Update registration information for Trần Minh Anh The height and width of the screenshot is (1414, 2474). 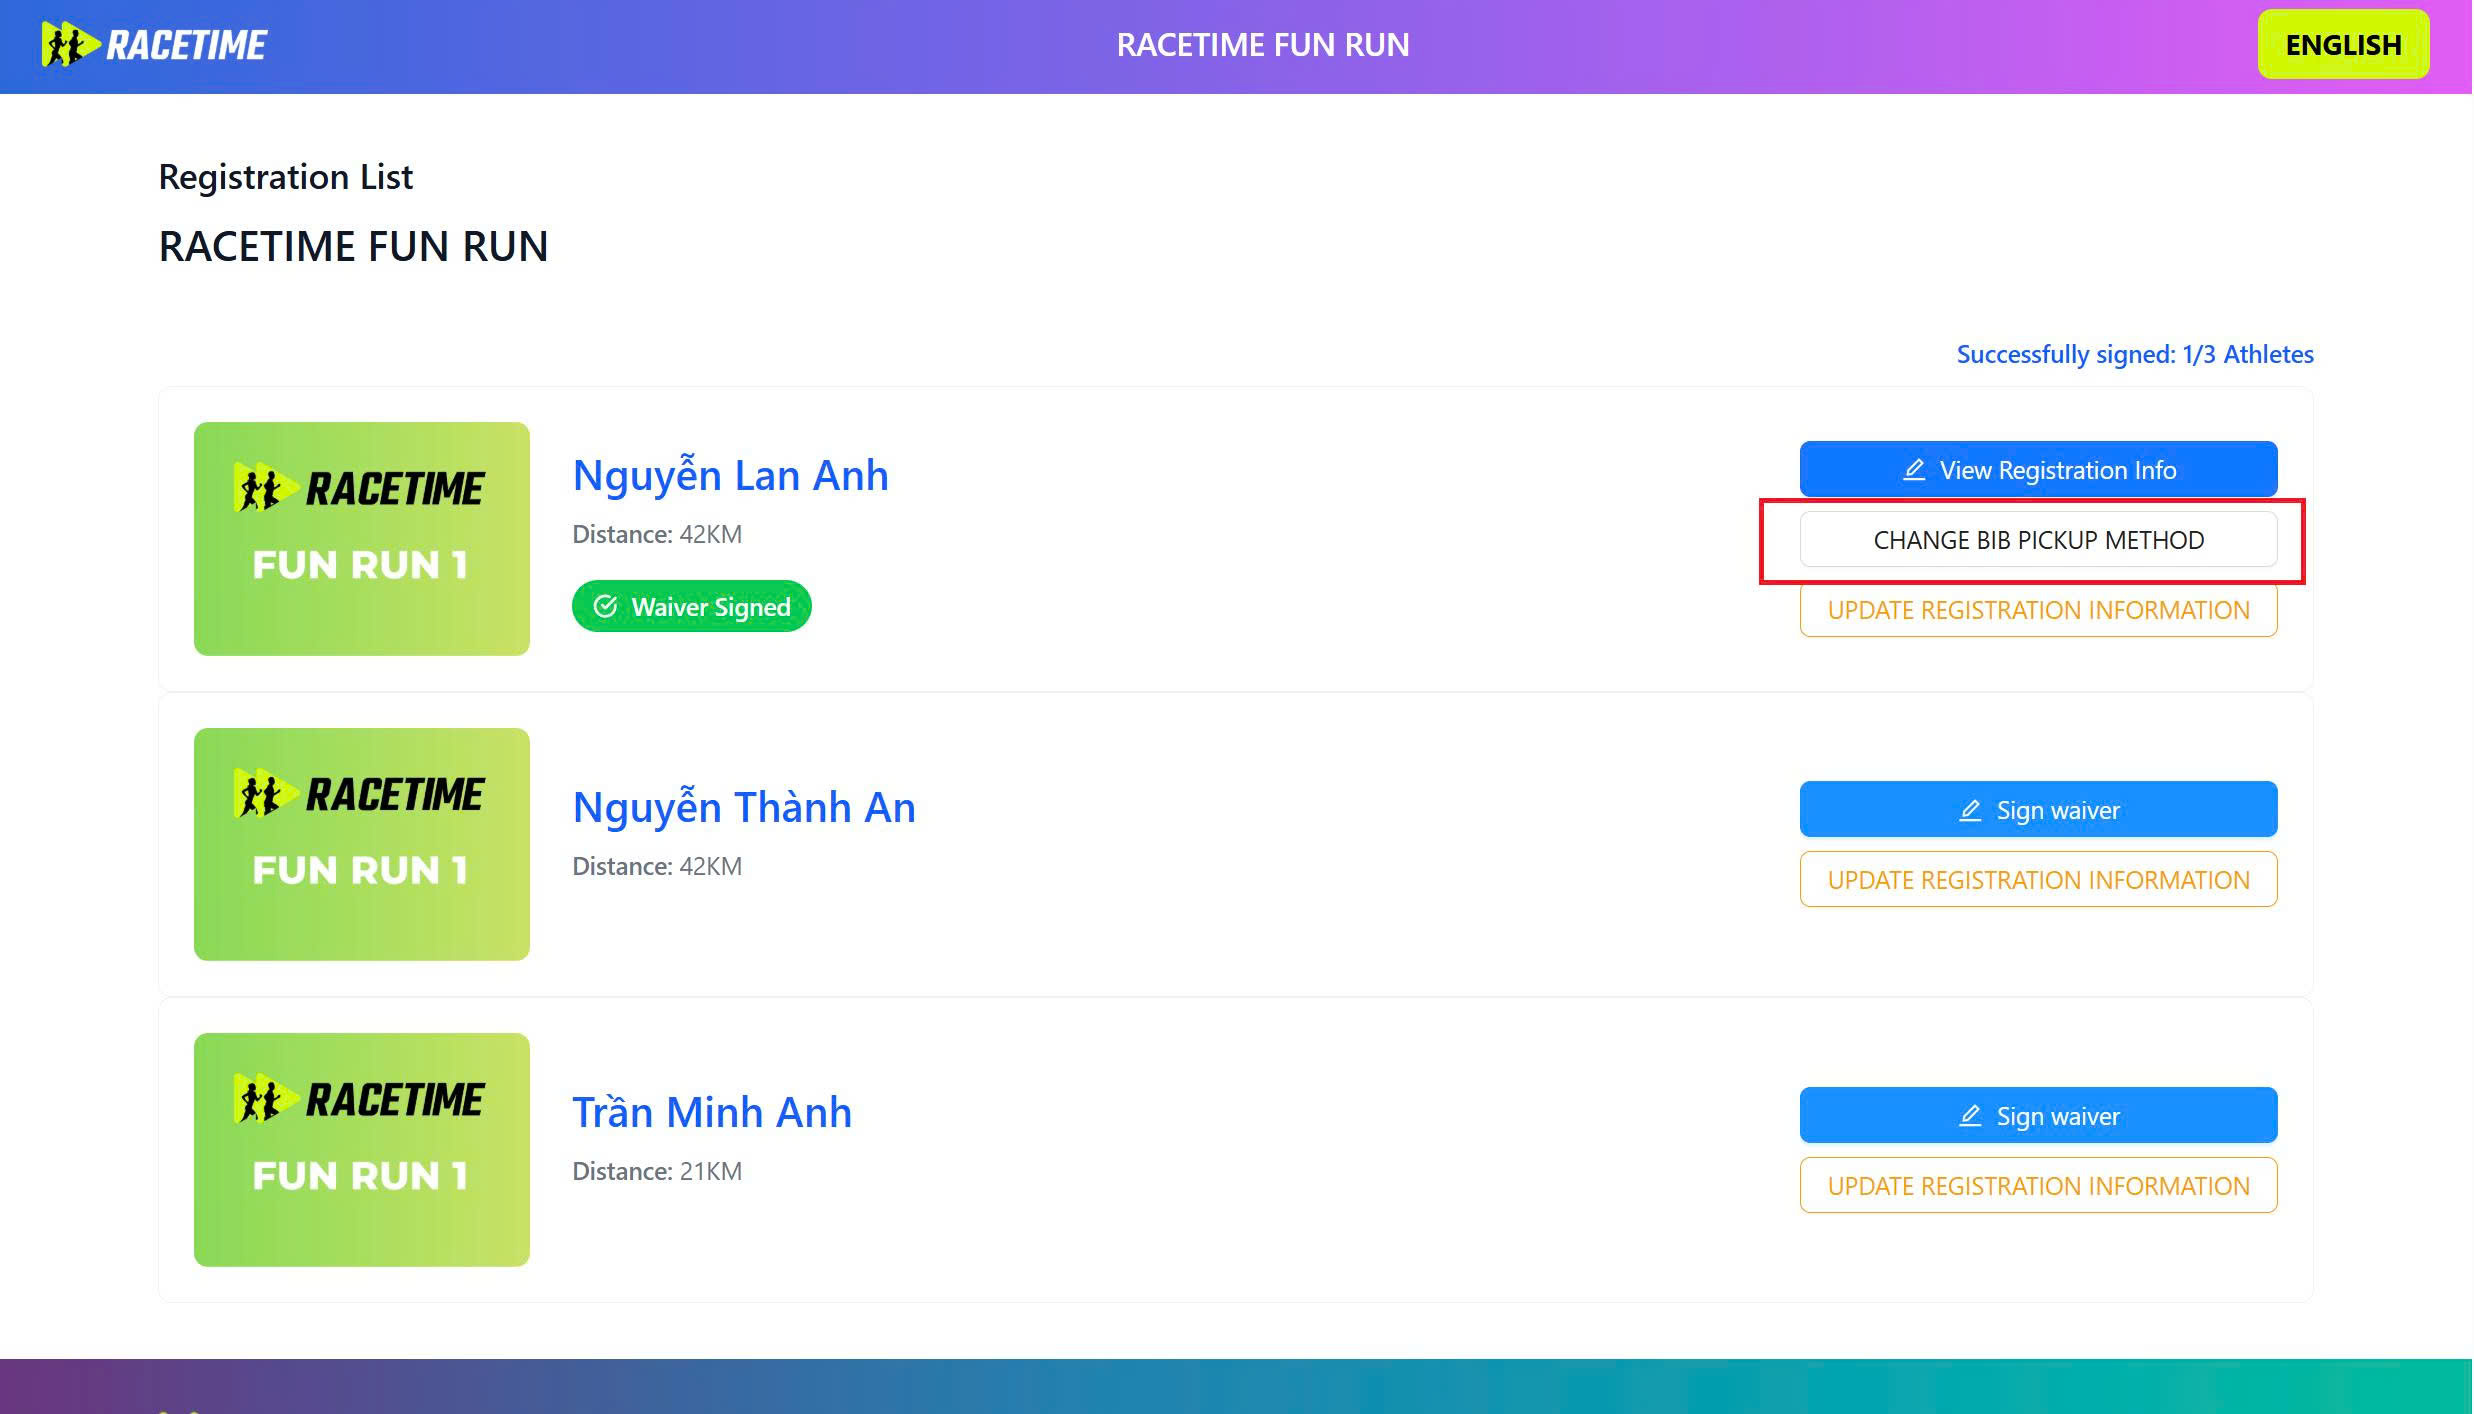pyautogui.click(x=2038, y=1186)
